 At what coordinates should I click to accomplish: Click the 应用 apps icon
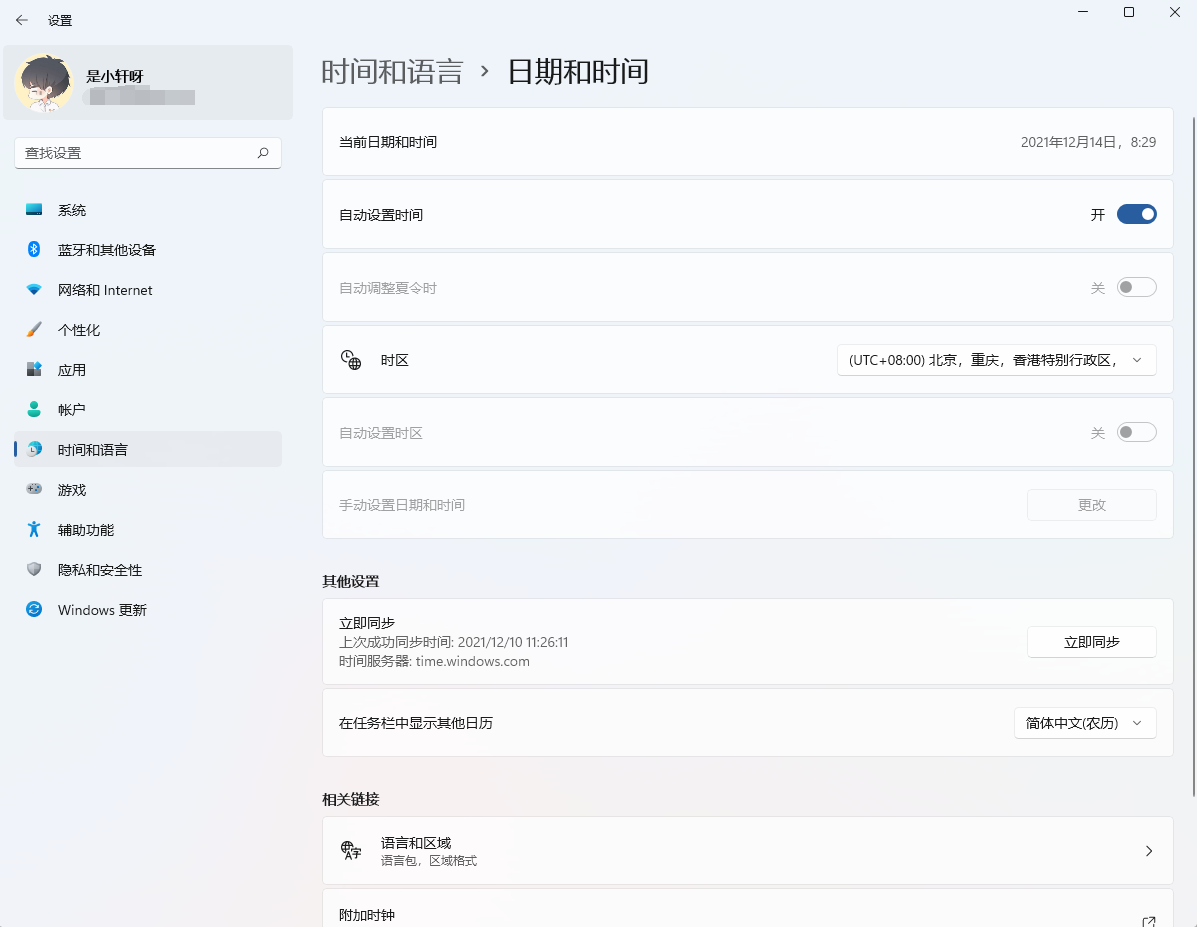click(34, 370)
